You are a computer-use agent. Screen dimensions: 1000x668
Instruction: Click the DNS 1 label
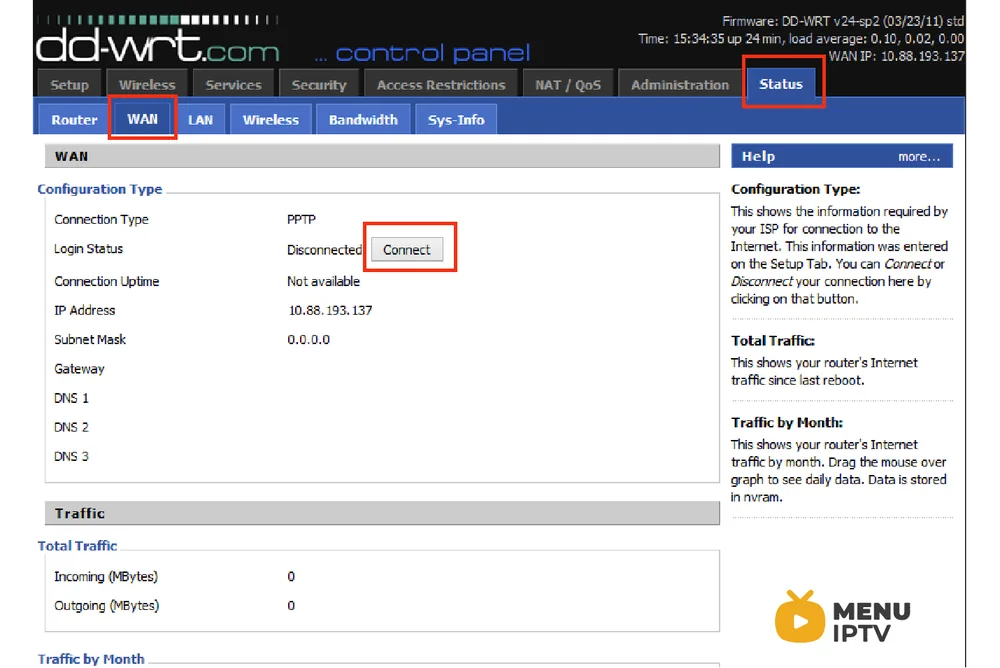[x=71, y=398]
